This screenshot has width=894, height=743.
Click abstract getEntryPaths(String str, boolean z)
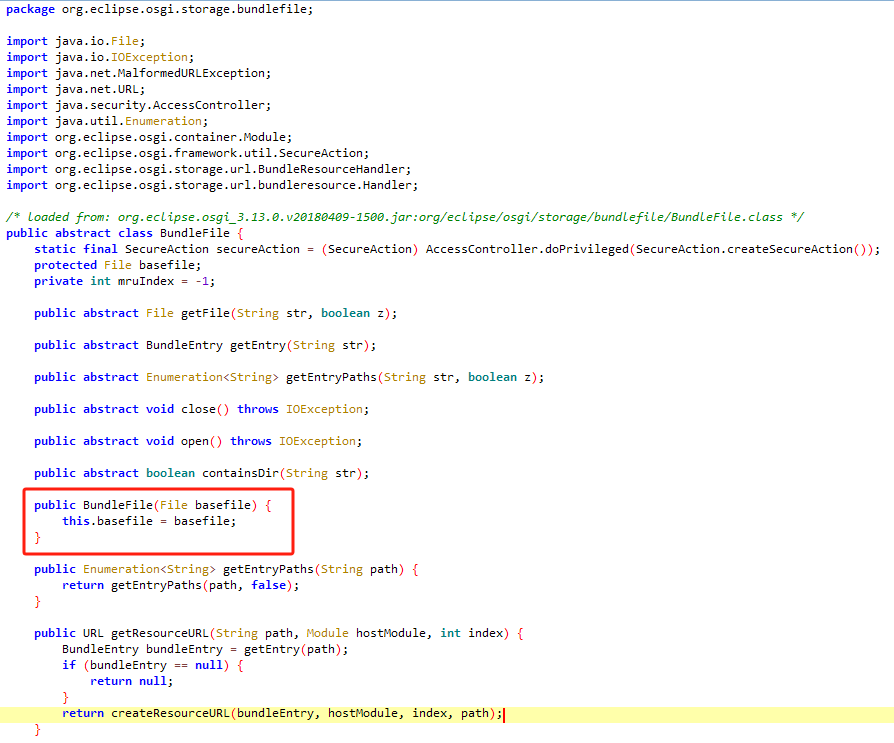click(x=289, y=376)
